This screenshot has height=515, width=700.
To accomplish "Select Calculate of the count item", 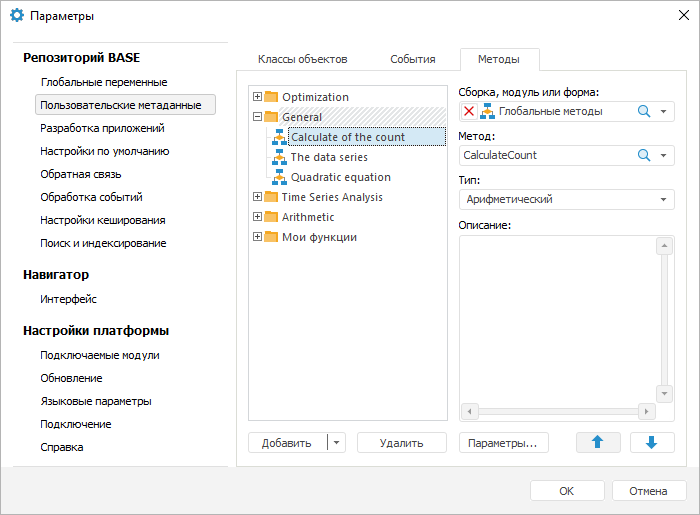I will 347,137.
